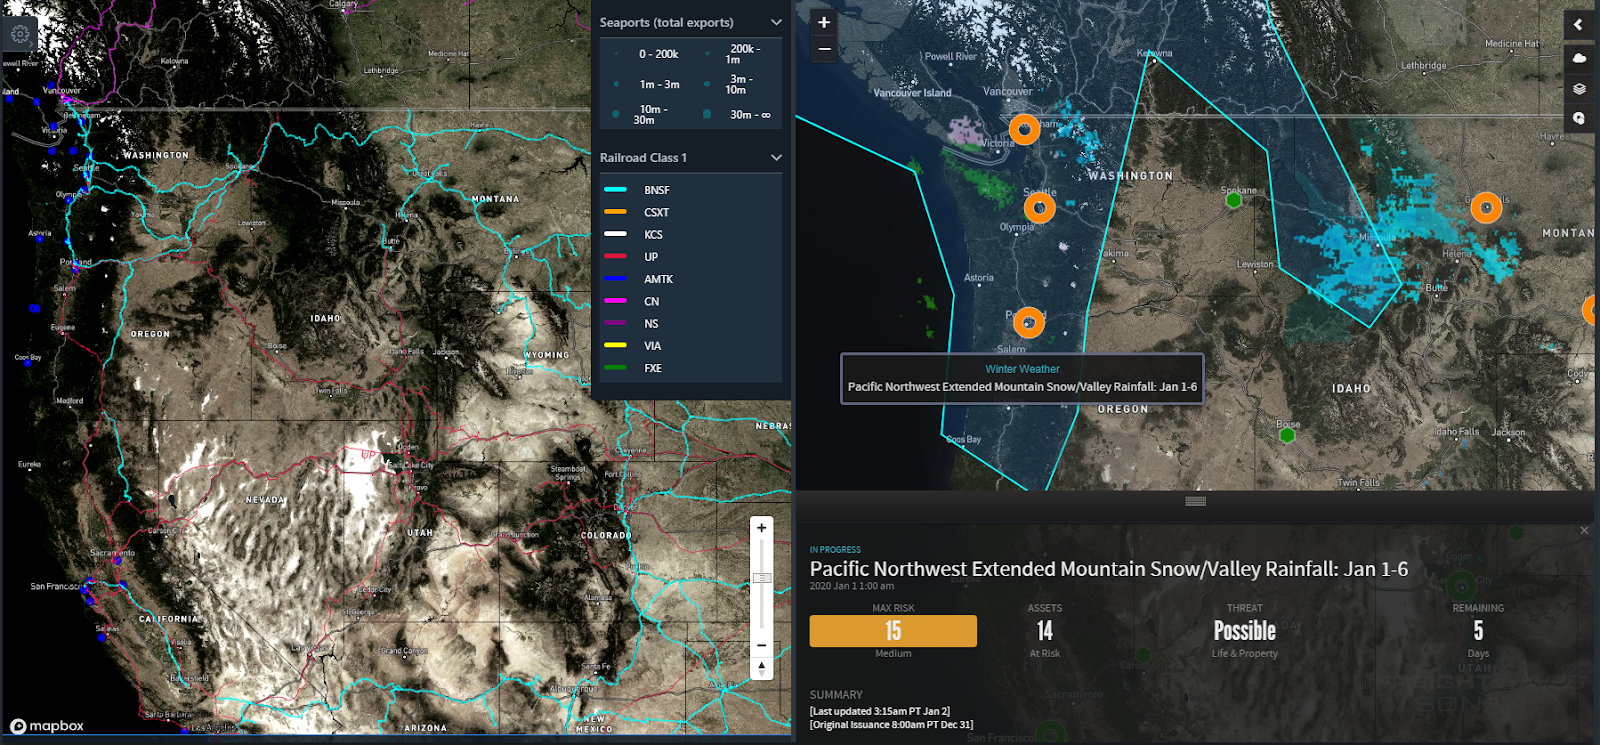Reset compass north on left map

[762, 668]
